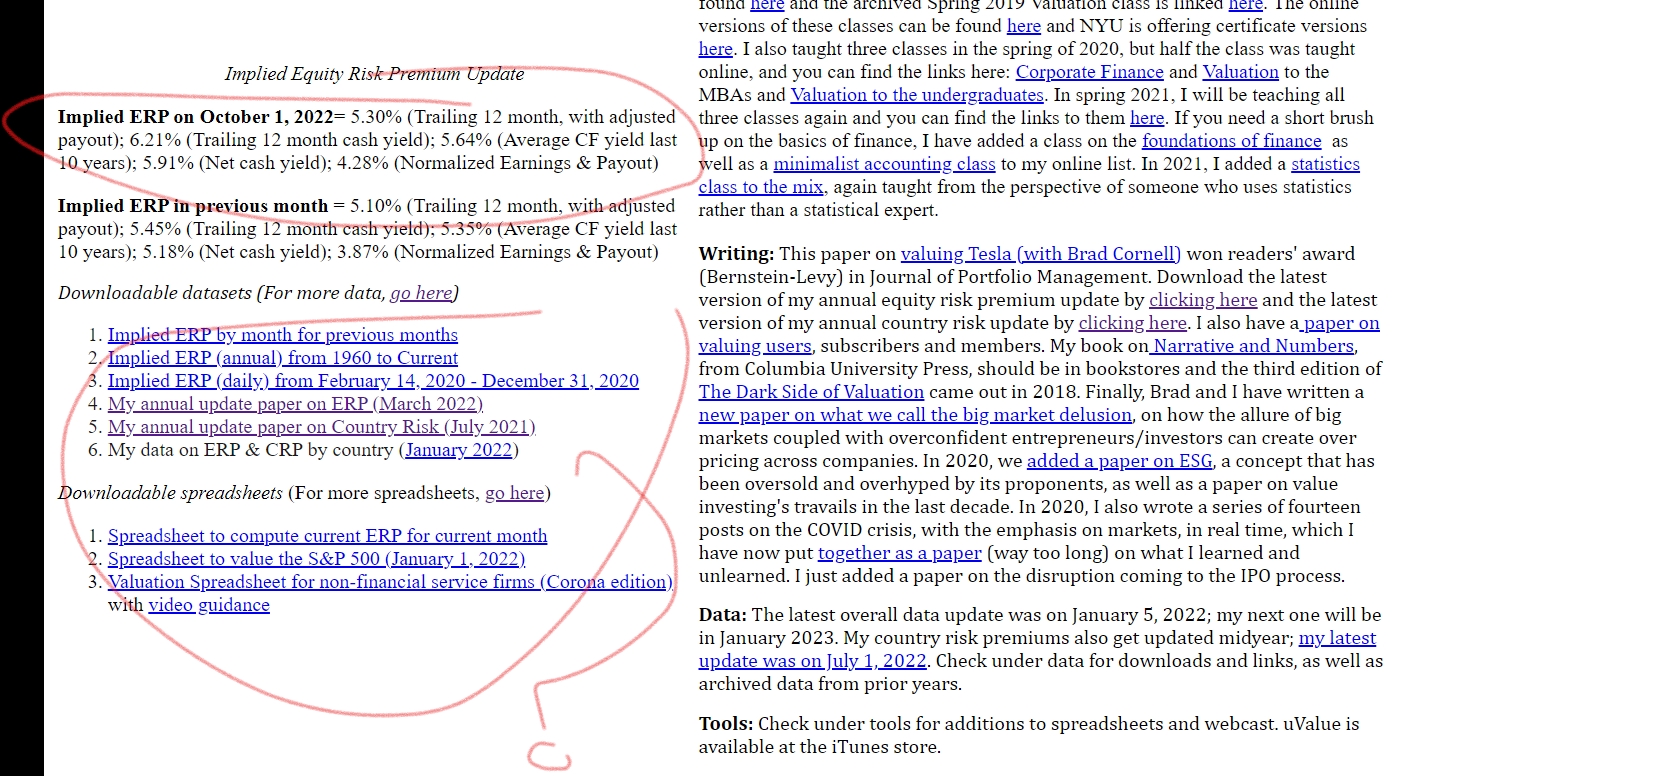
Task: Open 'Valuation to the undergraduates' link
Action: [917, 95]
